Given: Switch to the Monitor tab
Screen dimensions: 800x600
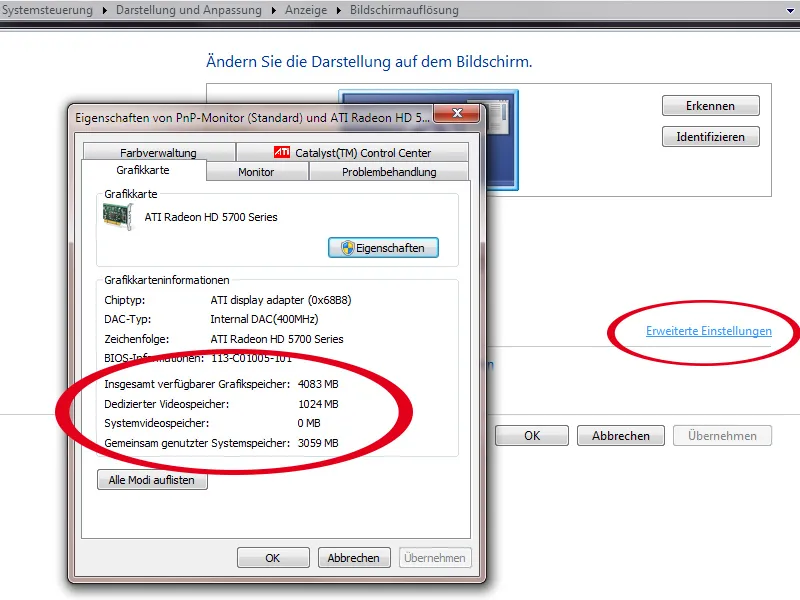Looking at the screenshot, I should tap(257, 172).
